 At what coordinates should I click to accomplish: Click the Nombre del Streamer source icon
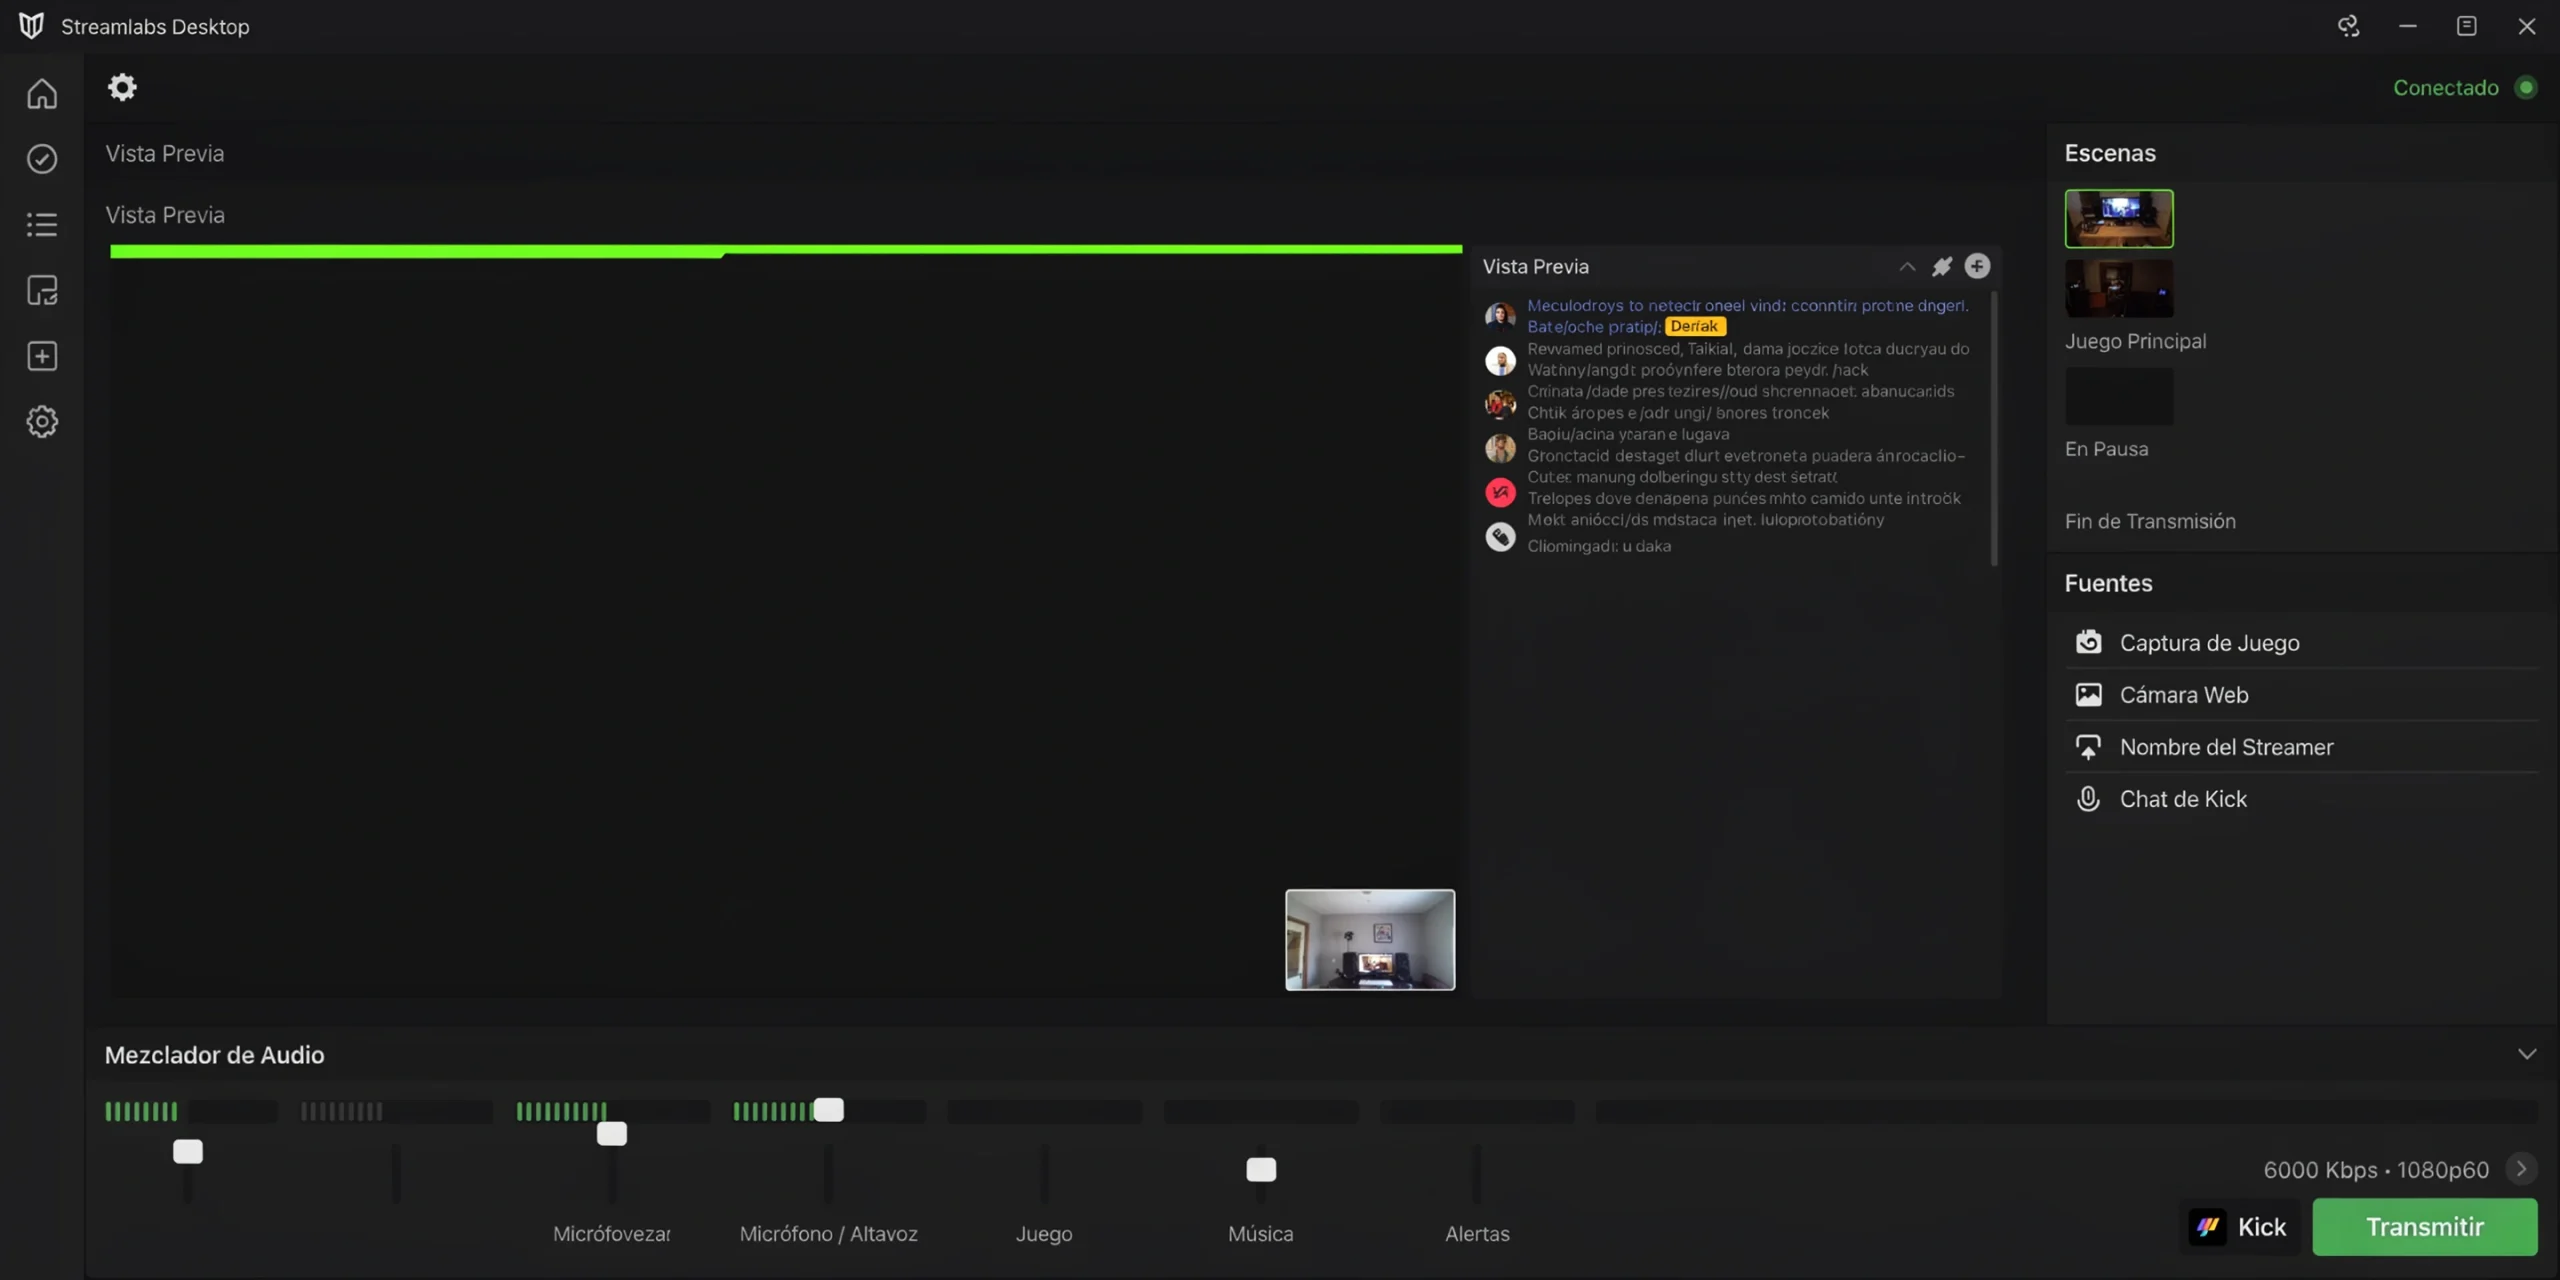tap(2088, 746)
